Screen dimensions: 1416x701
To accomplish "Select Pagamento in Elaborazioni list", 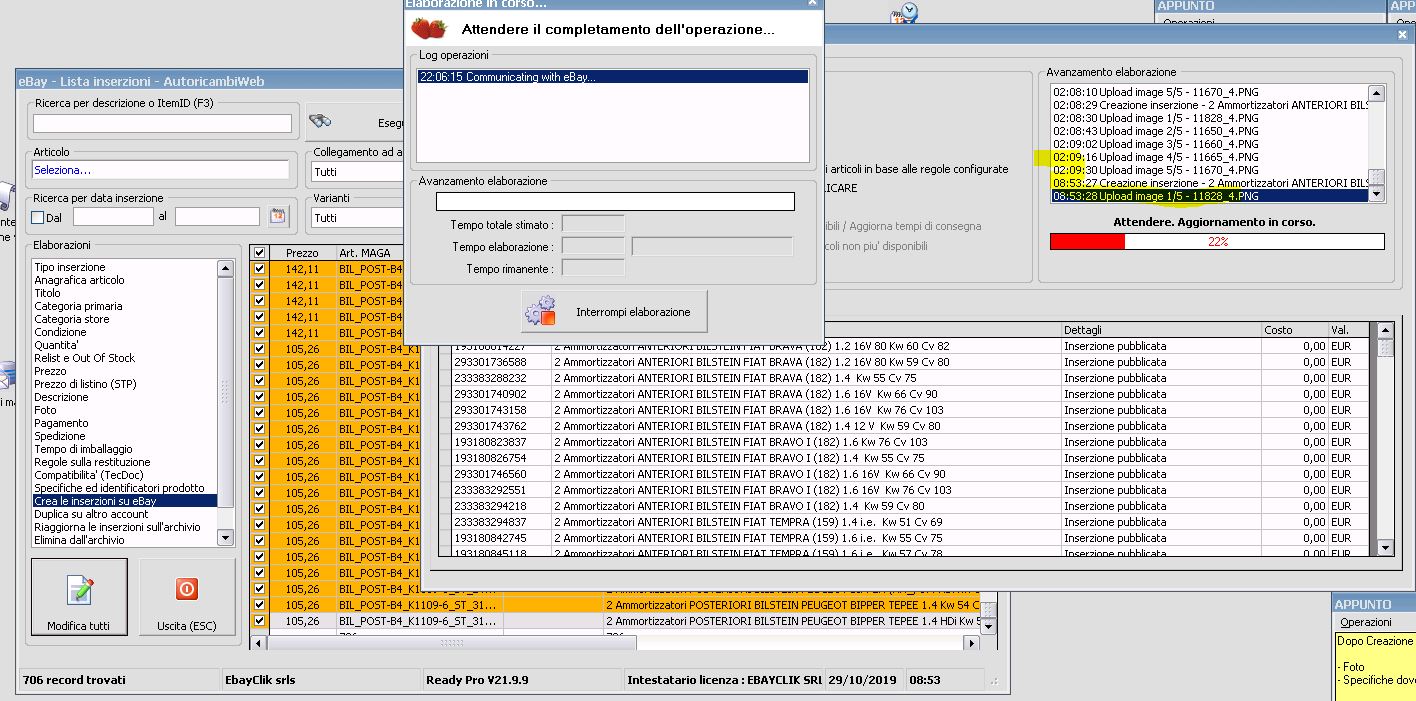I will tap(61, 423).
